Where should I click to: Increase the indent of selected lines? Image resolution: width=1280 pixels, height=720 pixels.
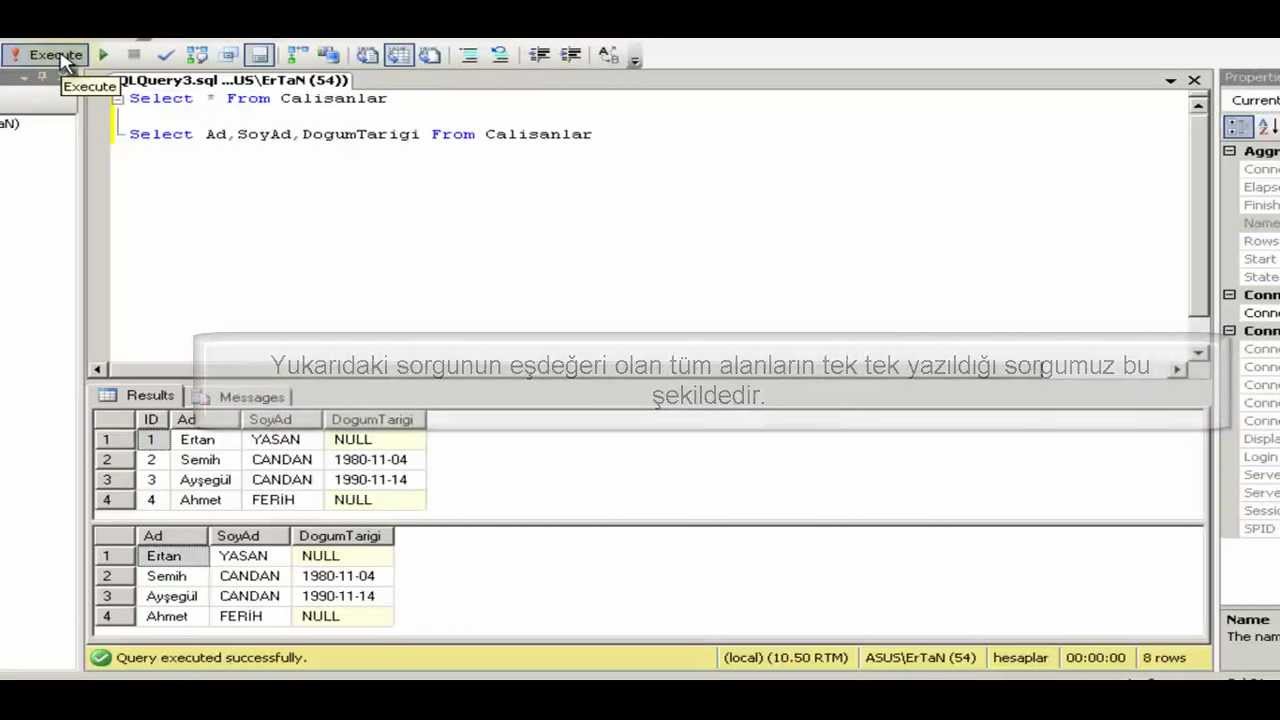click(570, 55)
